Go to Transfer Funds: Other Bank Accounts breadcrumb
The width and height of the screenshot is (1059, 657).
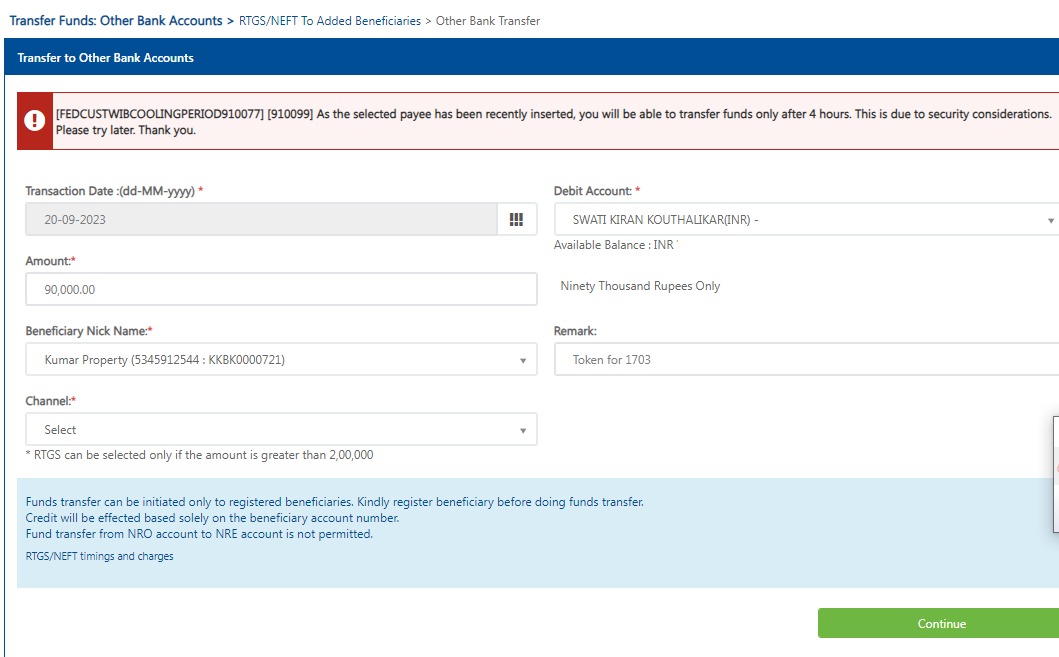116,20
